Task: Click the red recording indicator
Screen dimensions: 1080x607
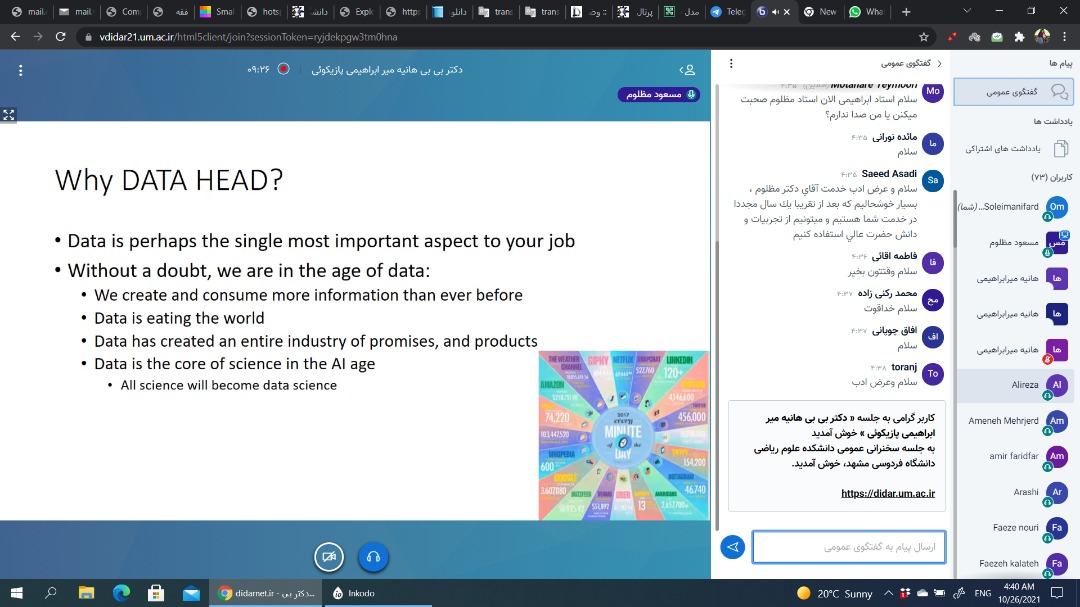Action: tap(283, 70)
